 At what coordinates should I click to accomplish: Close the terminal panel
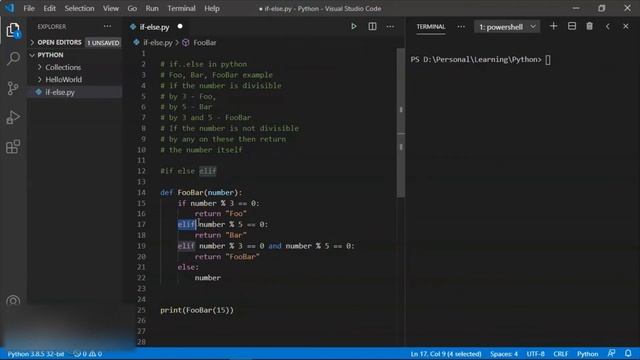coord(626,27)
